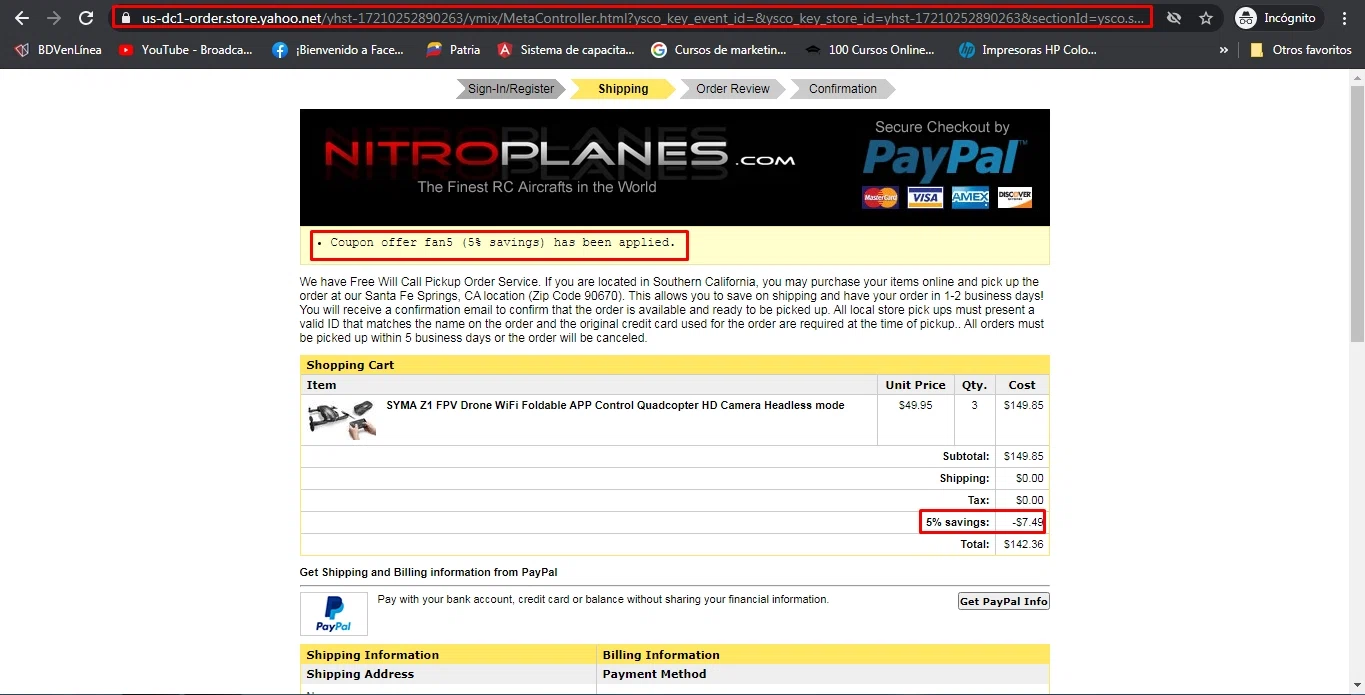Click the Billing Information header
Image resolution: width=1365 pixels, height=695 pixels.
[823, 655]
